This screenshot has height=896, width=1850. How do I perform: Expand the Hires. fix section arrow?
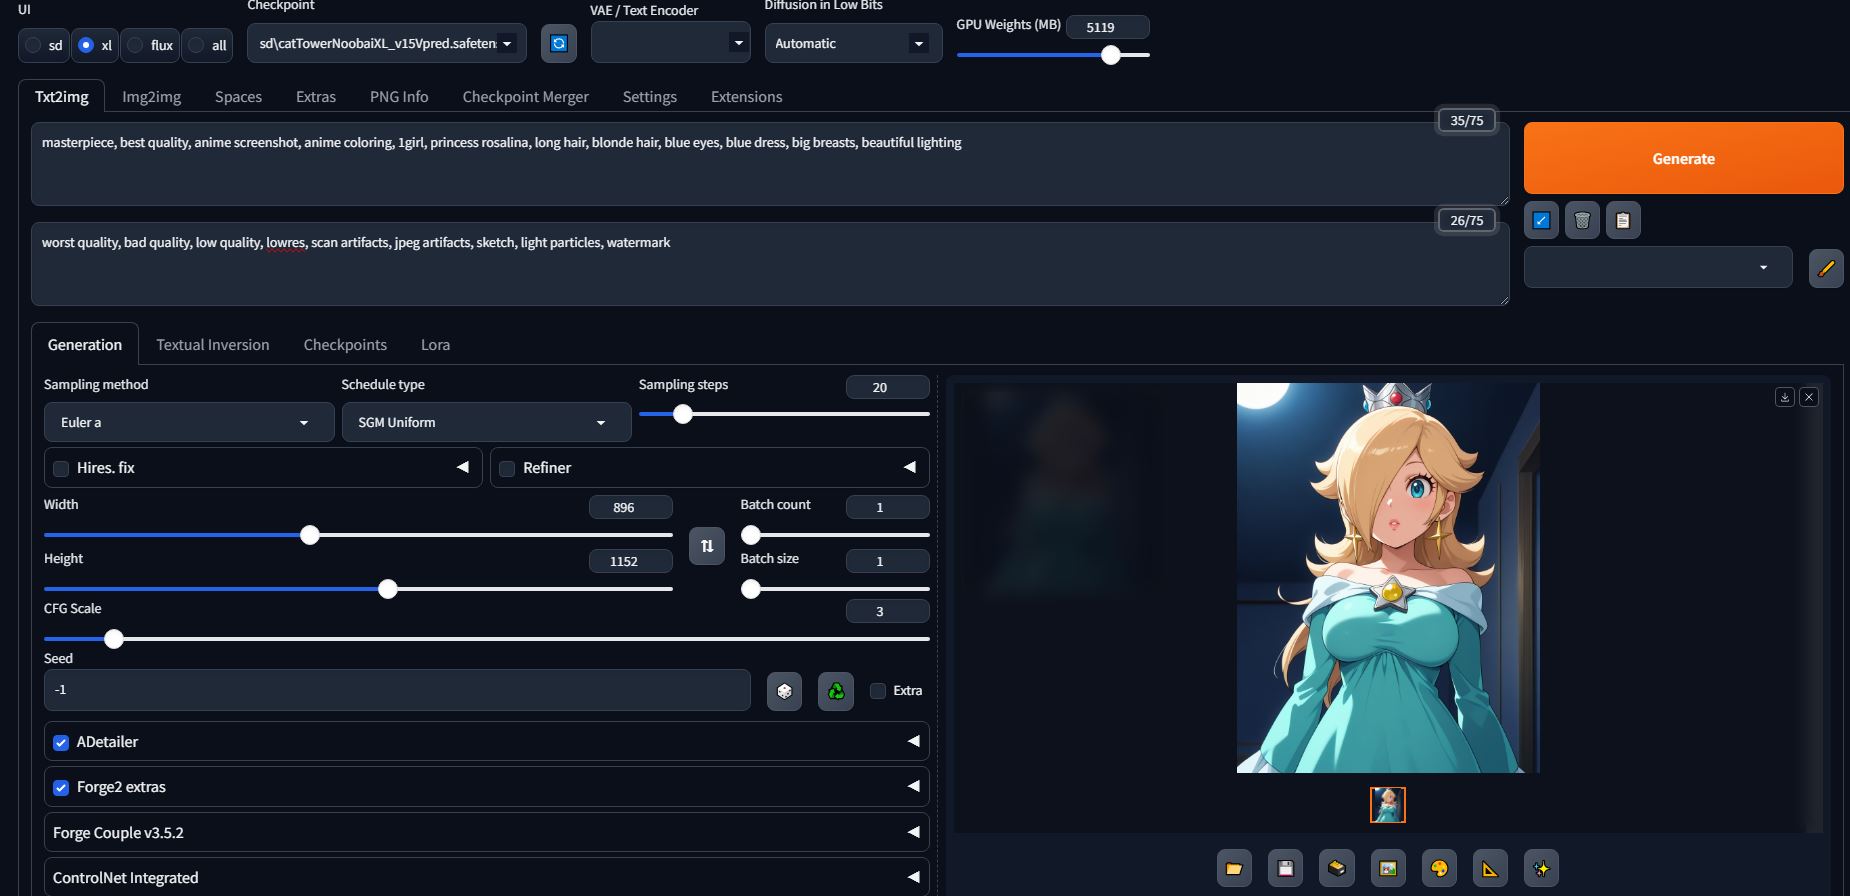(462, 467)
